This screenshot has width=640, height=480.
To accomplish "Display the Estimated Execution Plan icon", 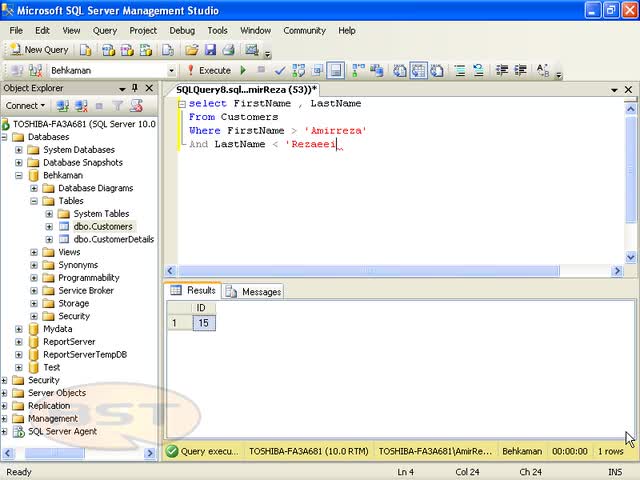I will [298, 71].
